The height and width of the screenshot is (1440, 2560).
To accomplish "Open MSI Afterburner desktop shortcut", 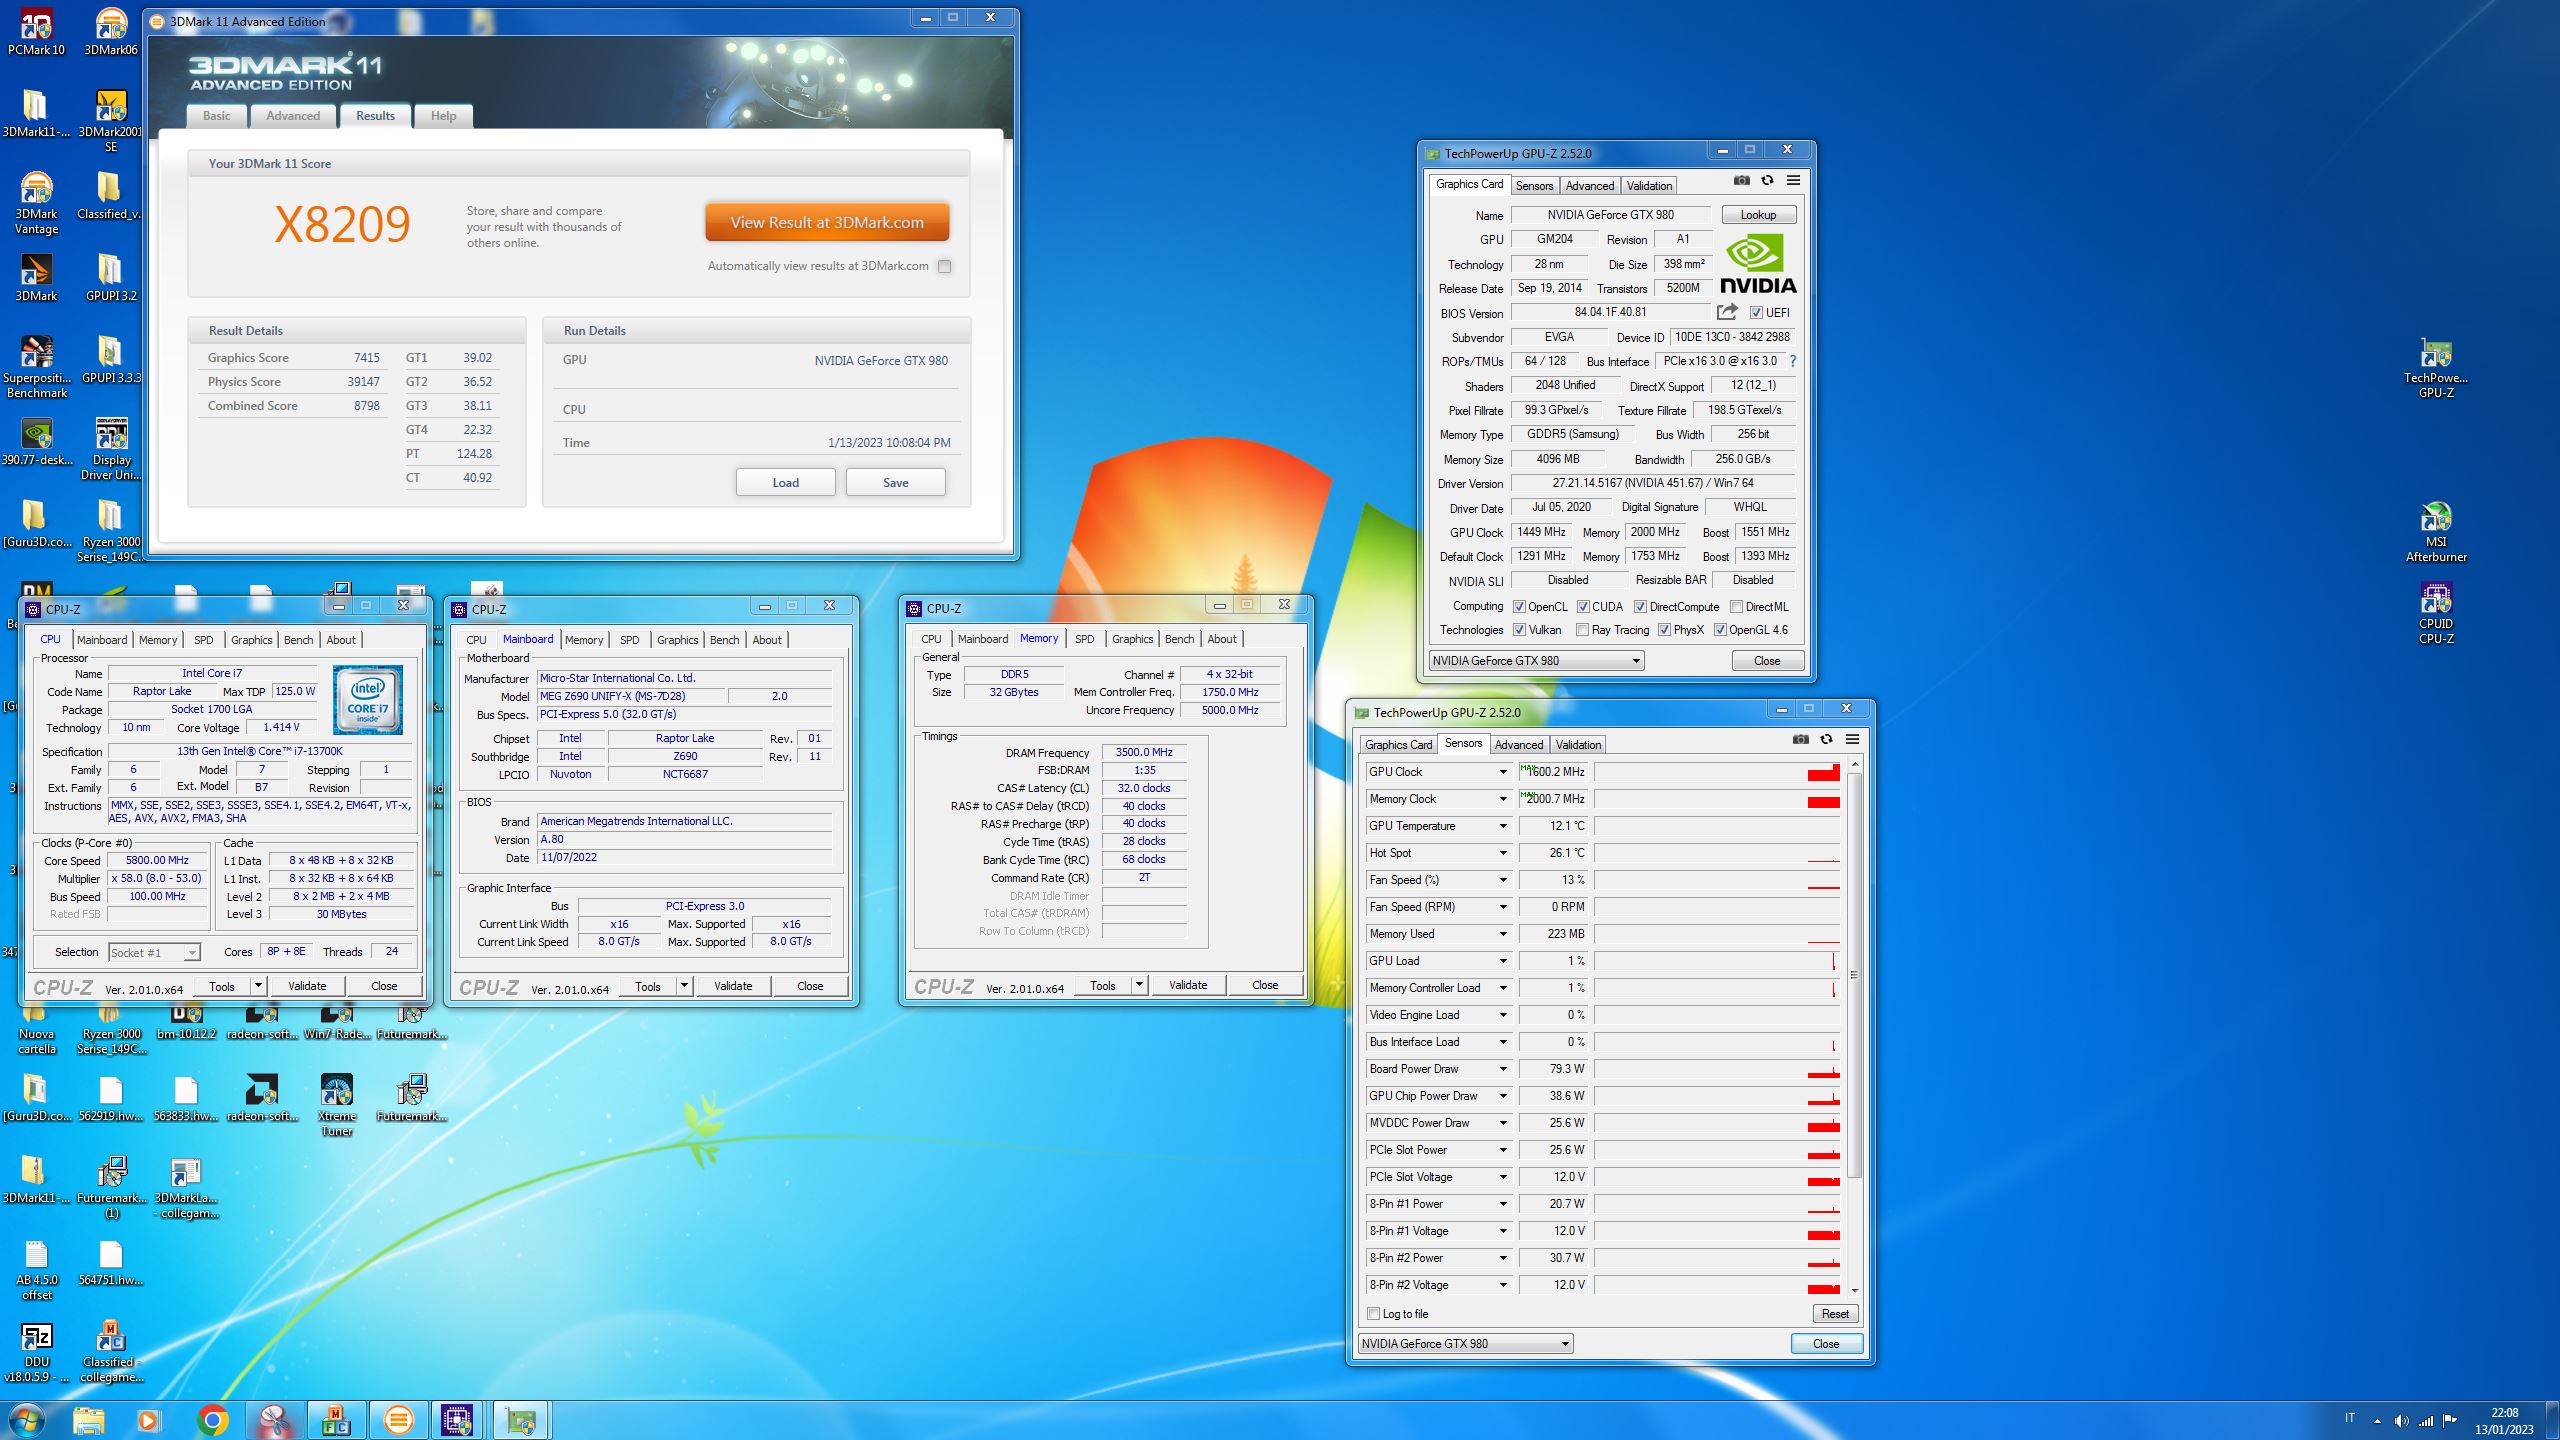I will (2436, 531).
